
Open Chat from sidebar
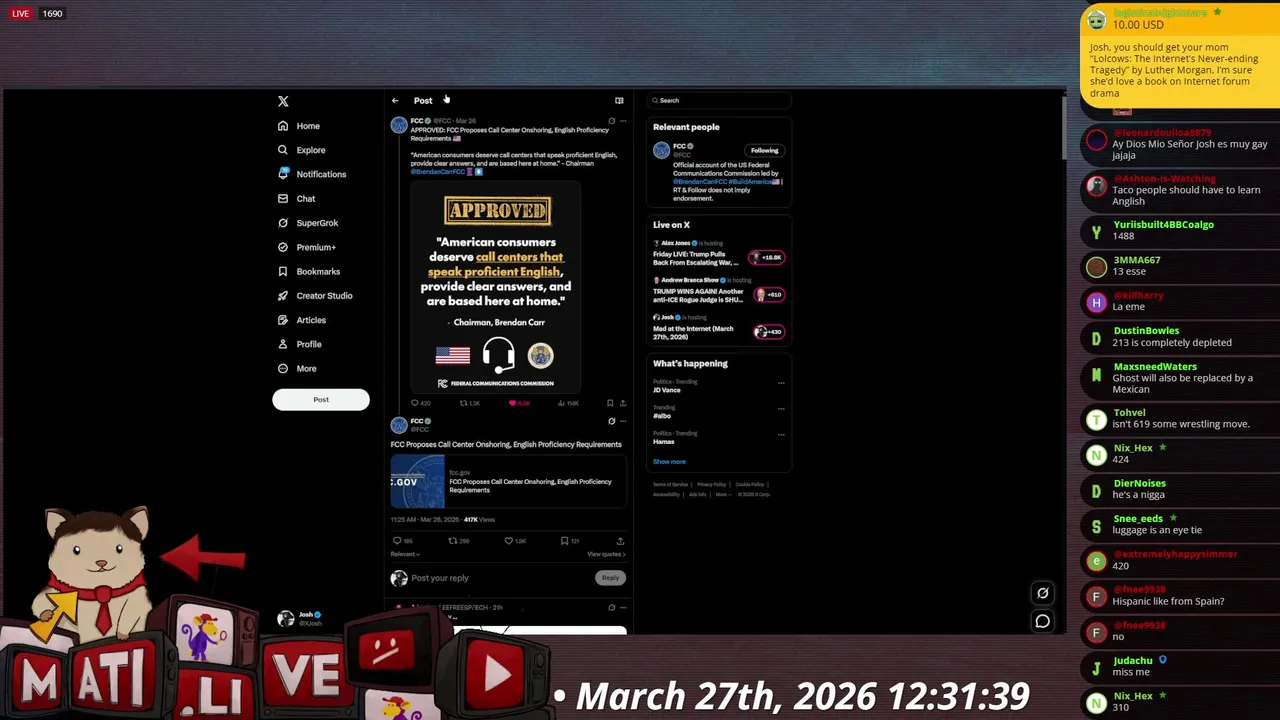tap(296, 199)
